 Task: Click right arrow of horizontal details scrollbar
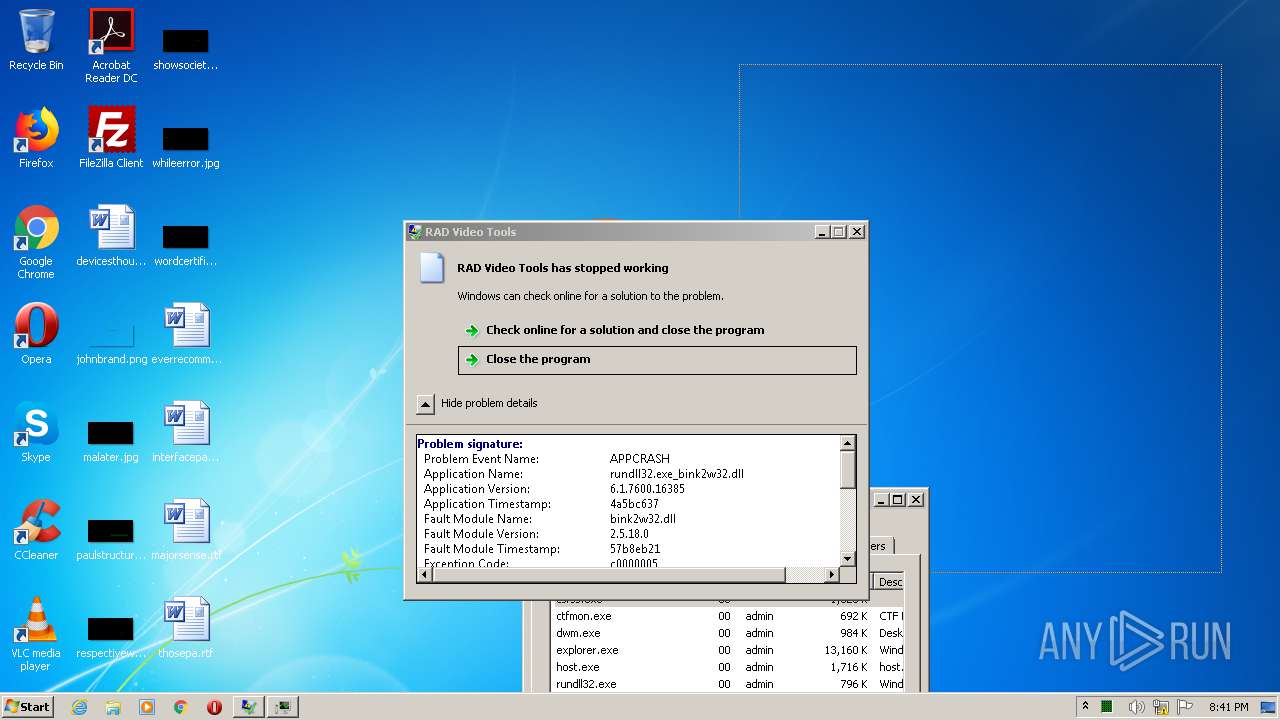831,574
